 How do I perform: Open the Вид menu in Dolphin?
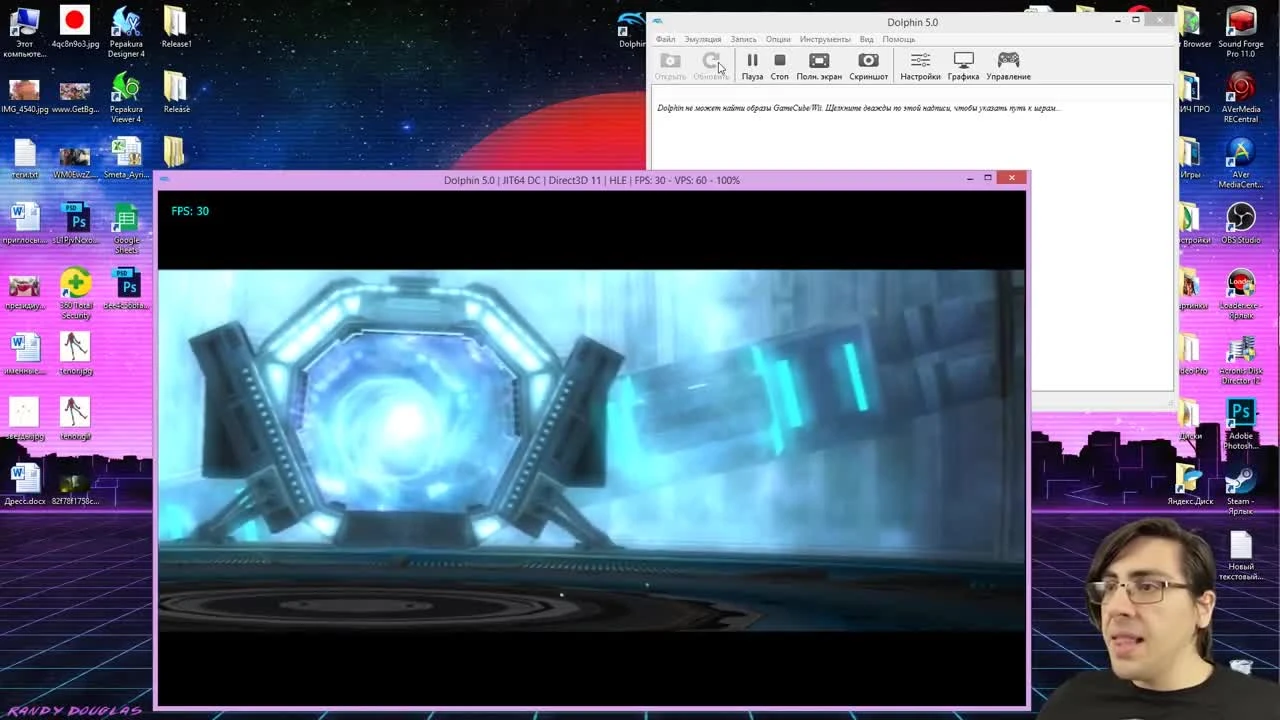point(866,40)
